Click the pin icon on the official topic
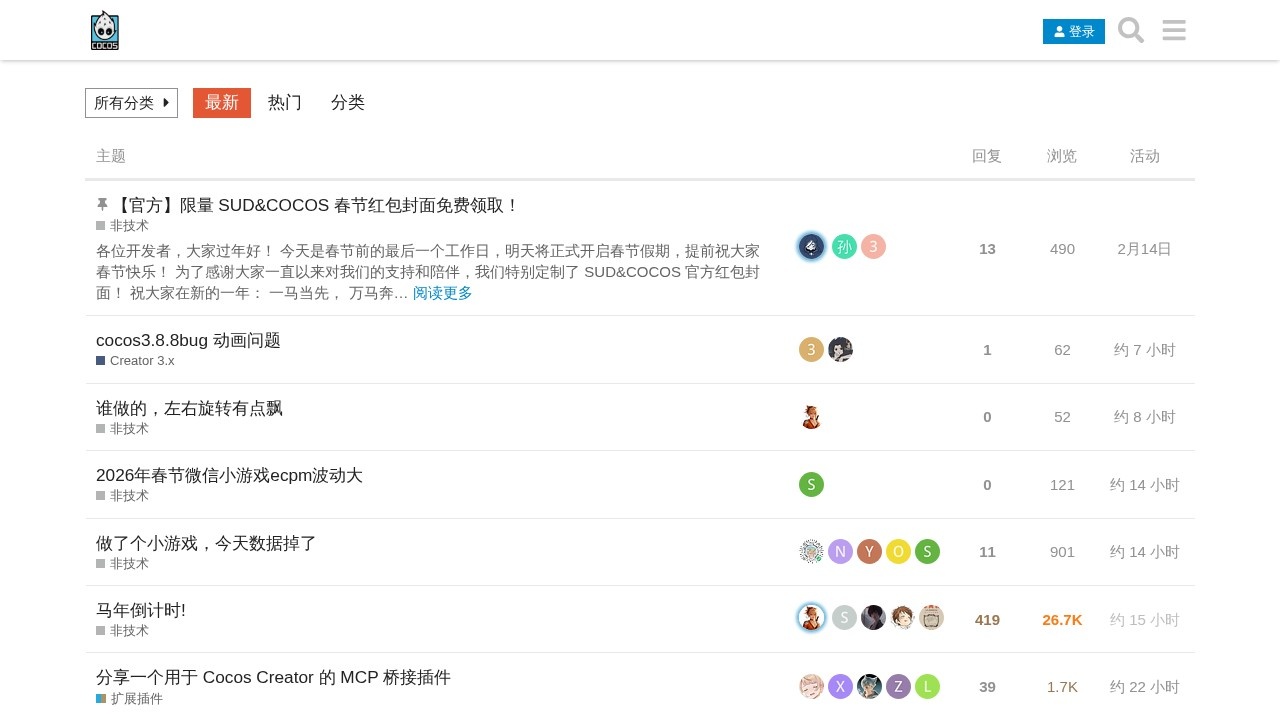 pos(101,204)
